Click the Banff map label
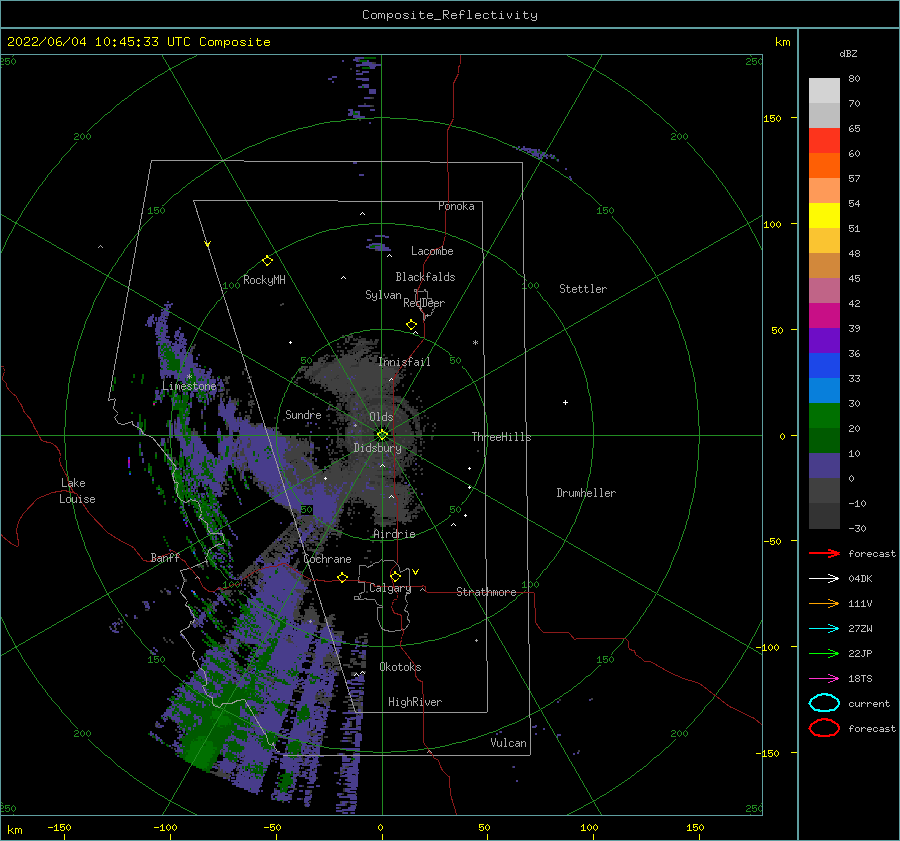 165,557
